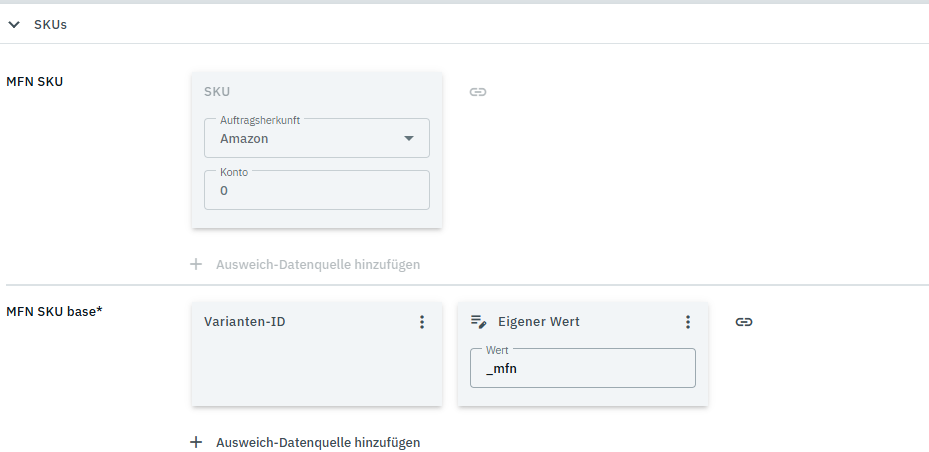Screen dimensions: 929x452
Task: Open the Varianten-ID three-dot menu
Action: (422, 322)
